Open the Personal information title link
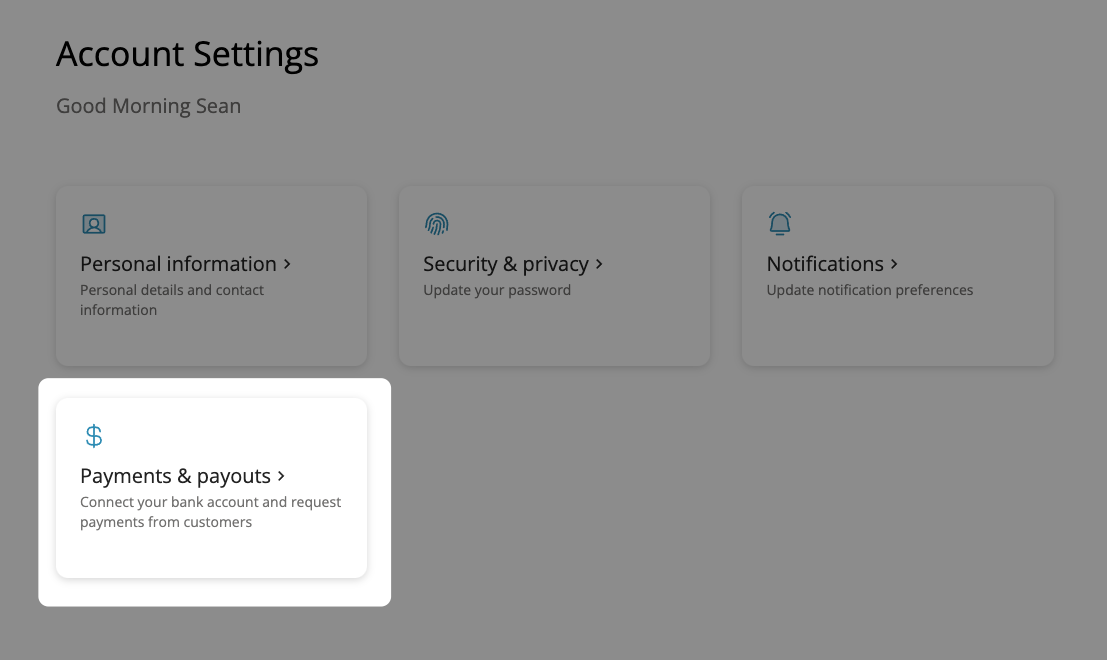 pos(178,264)
